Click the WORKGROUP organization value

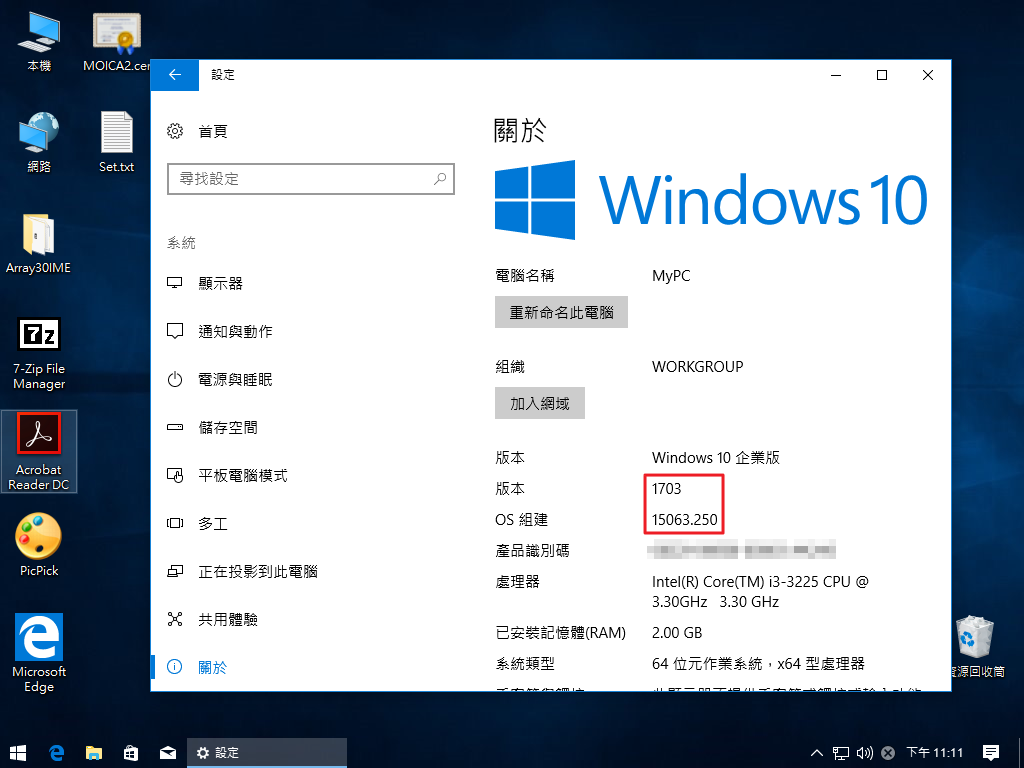point(697,366)
